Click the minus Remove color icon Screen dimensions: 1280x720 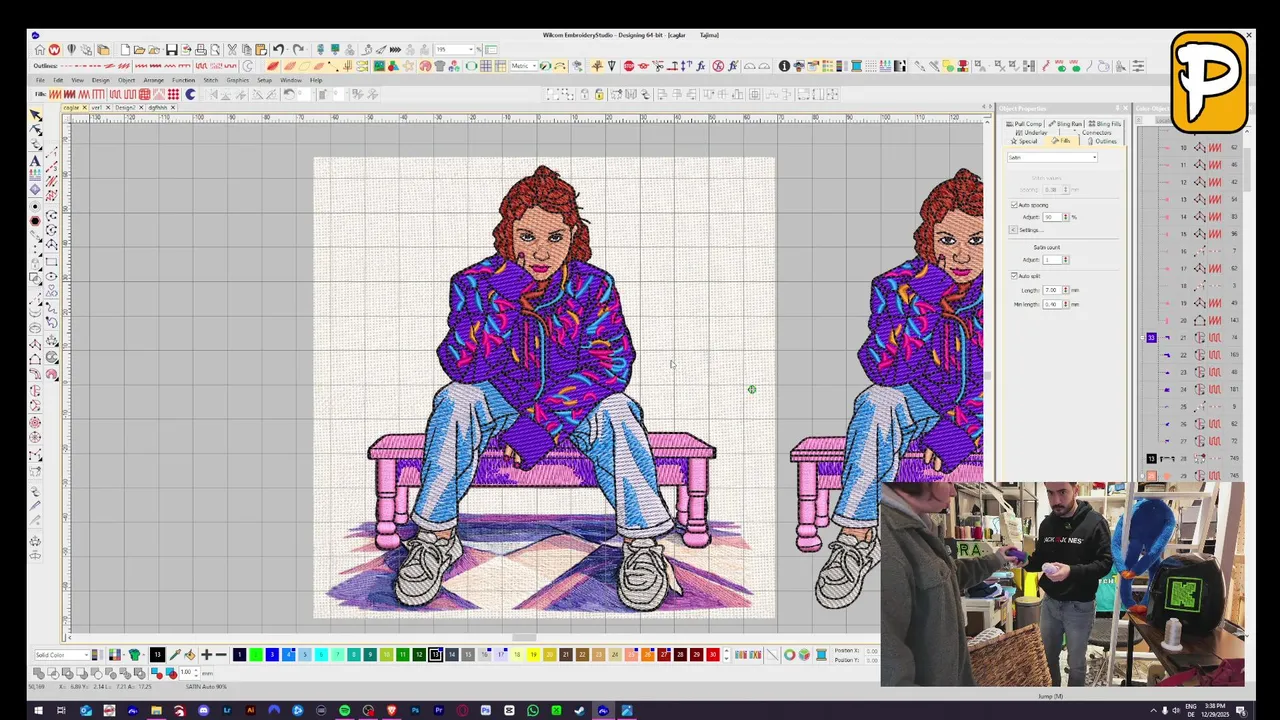[x=220, y=655]
